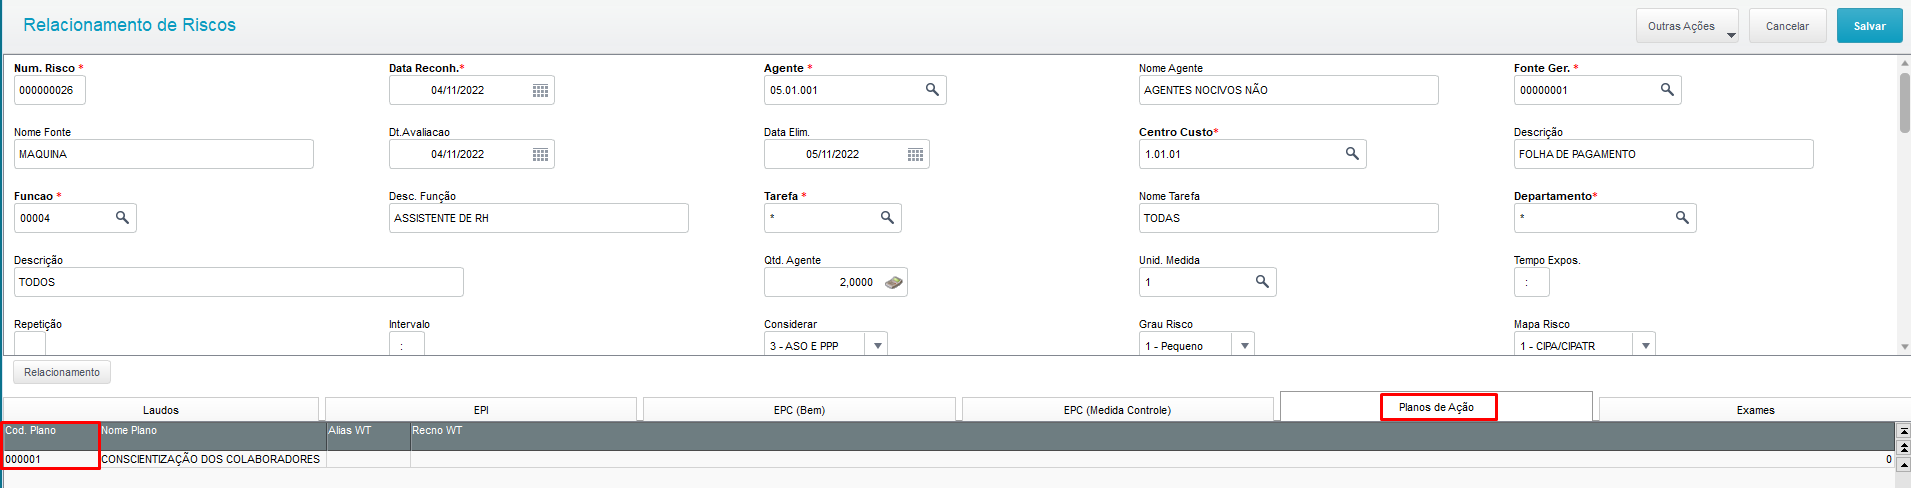
Task: Click Nome Fonte field MAQUINA
Action: 164,154
